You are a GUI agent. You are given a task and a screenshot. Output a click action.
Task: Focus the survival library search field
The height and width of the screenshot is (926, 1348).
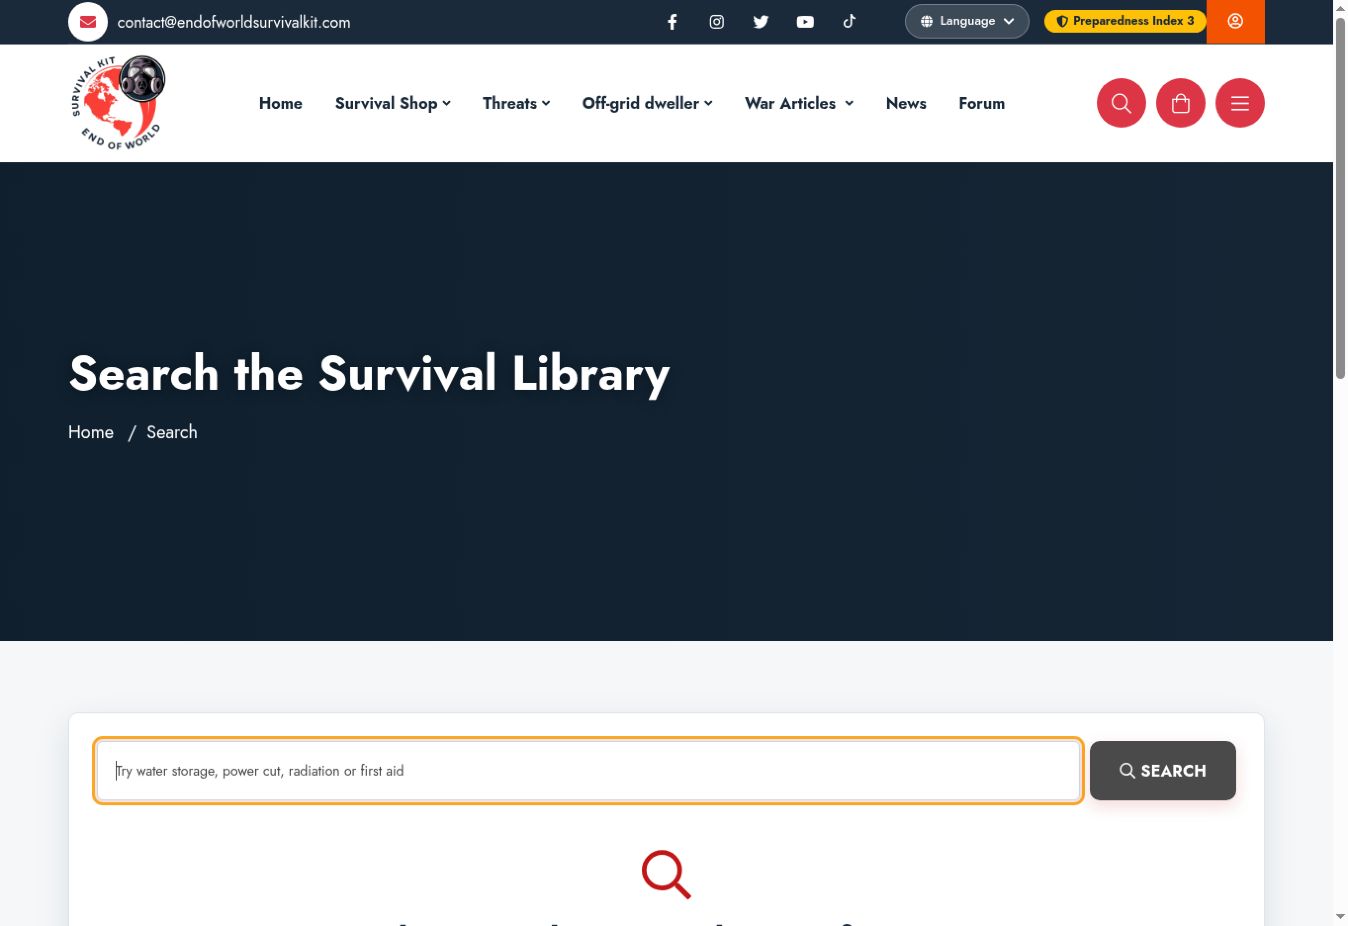pos(588,771)
